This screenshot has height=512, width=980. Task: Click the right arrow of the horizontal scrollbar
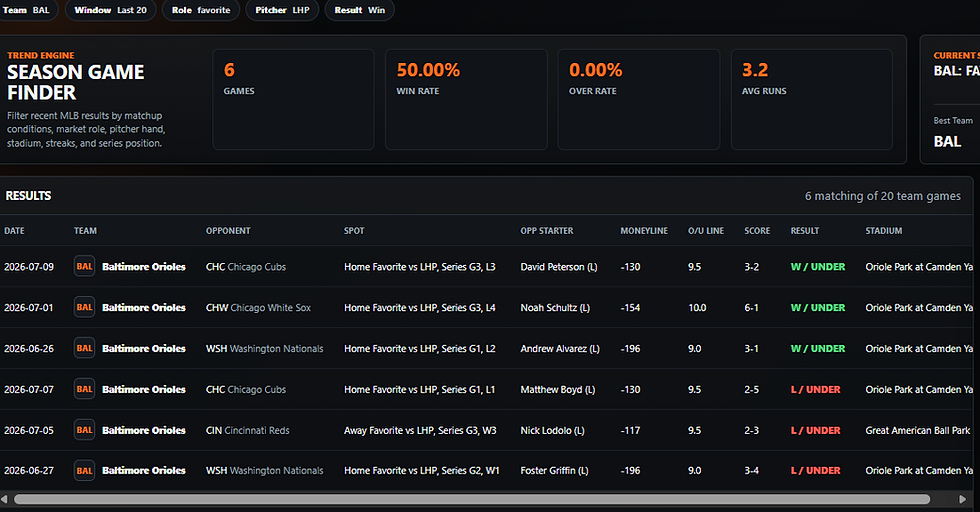[962, 499]
